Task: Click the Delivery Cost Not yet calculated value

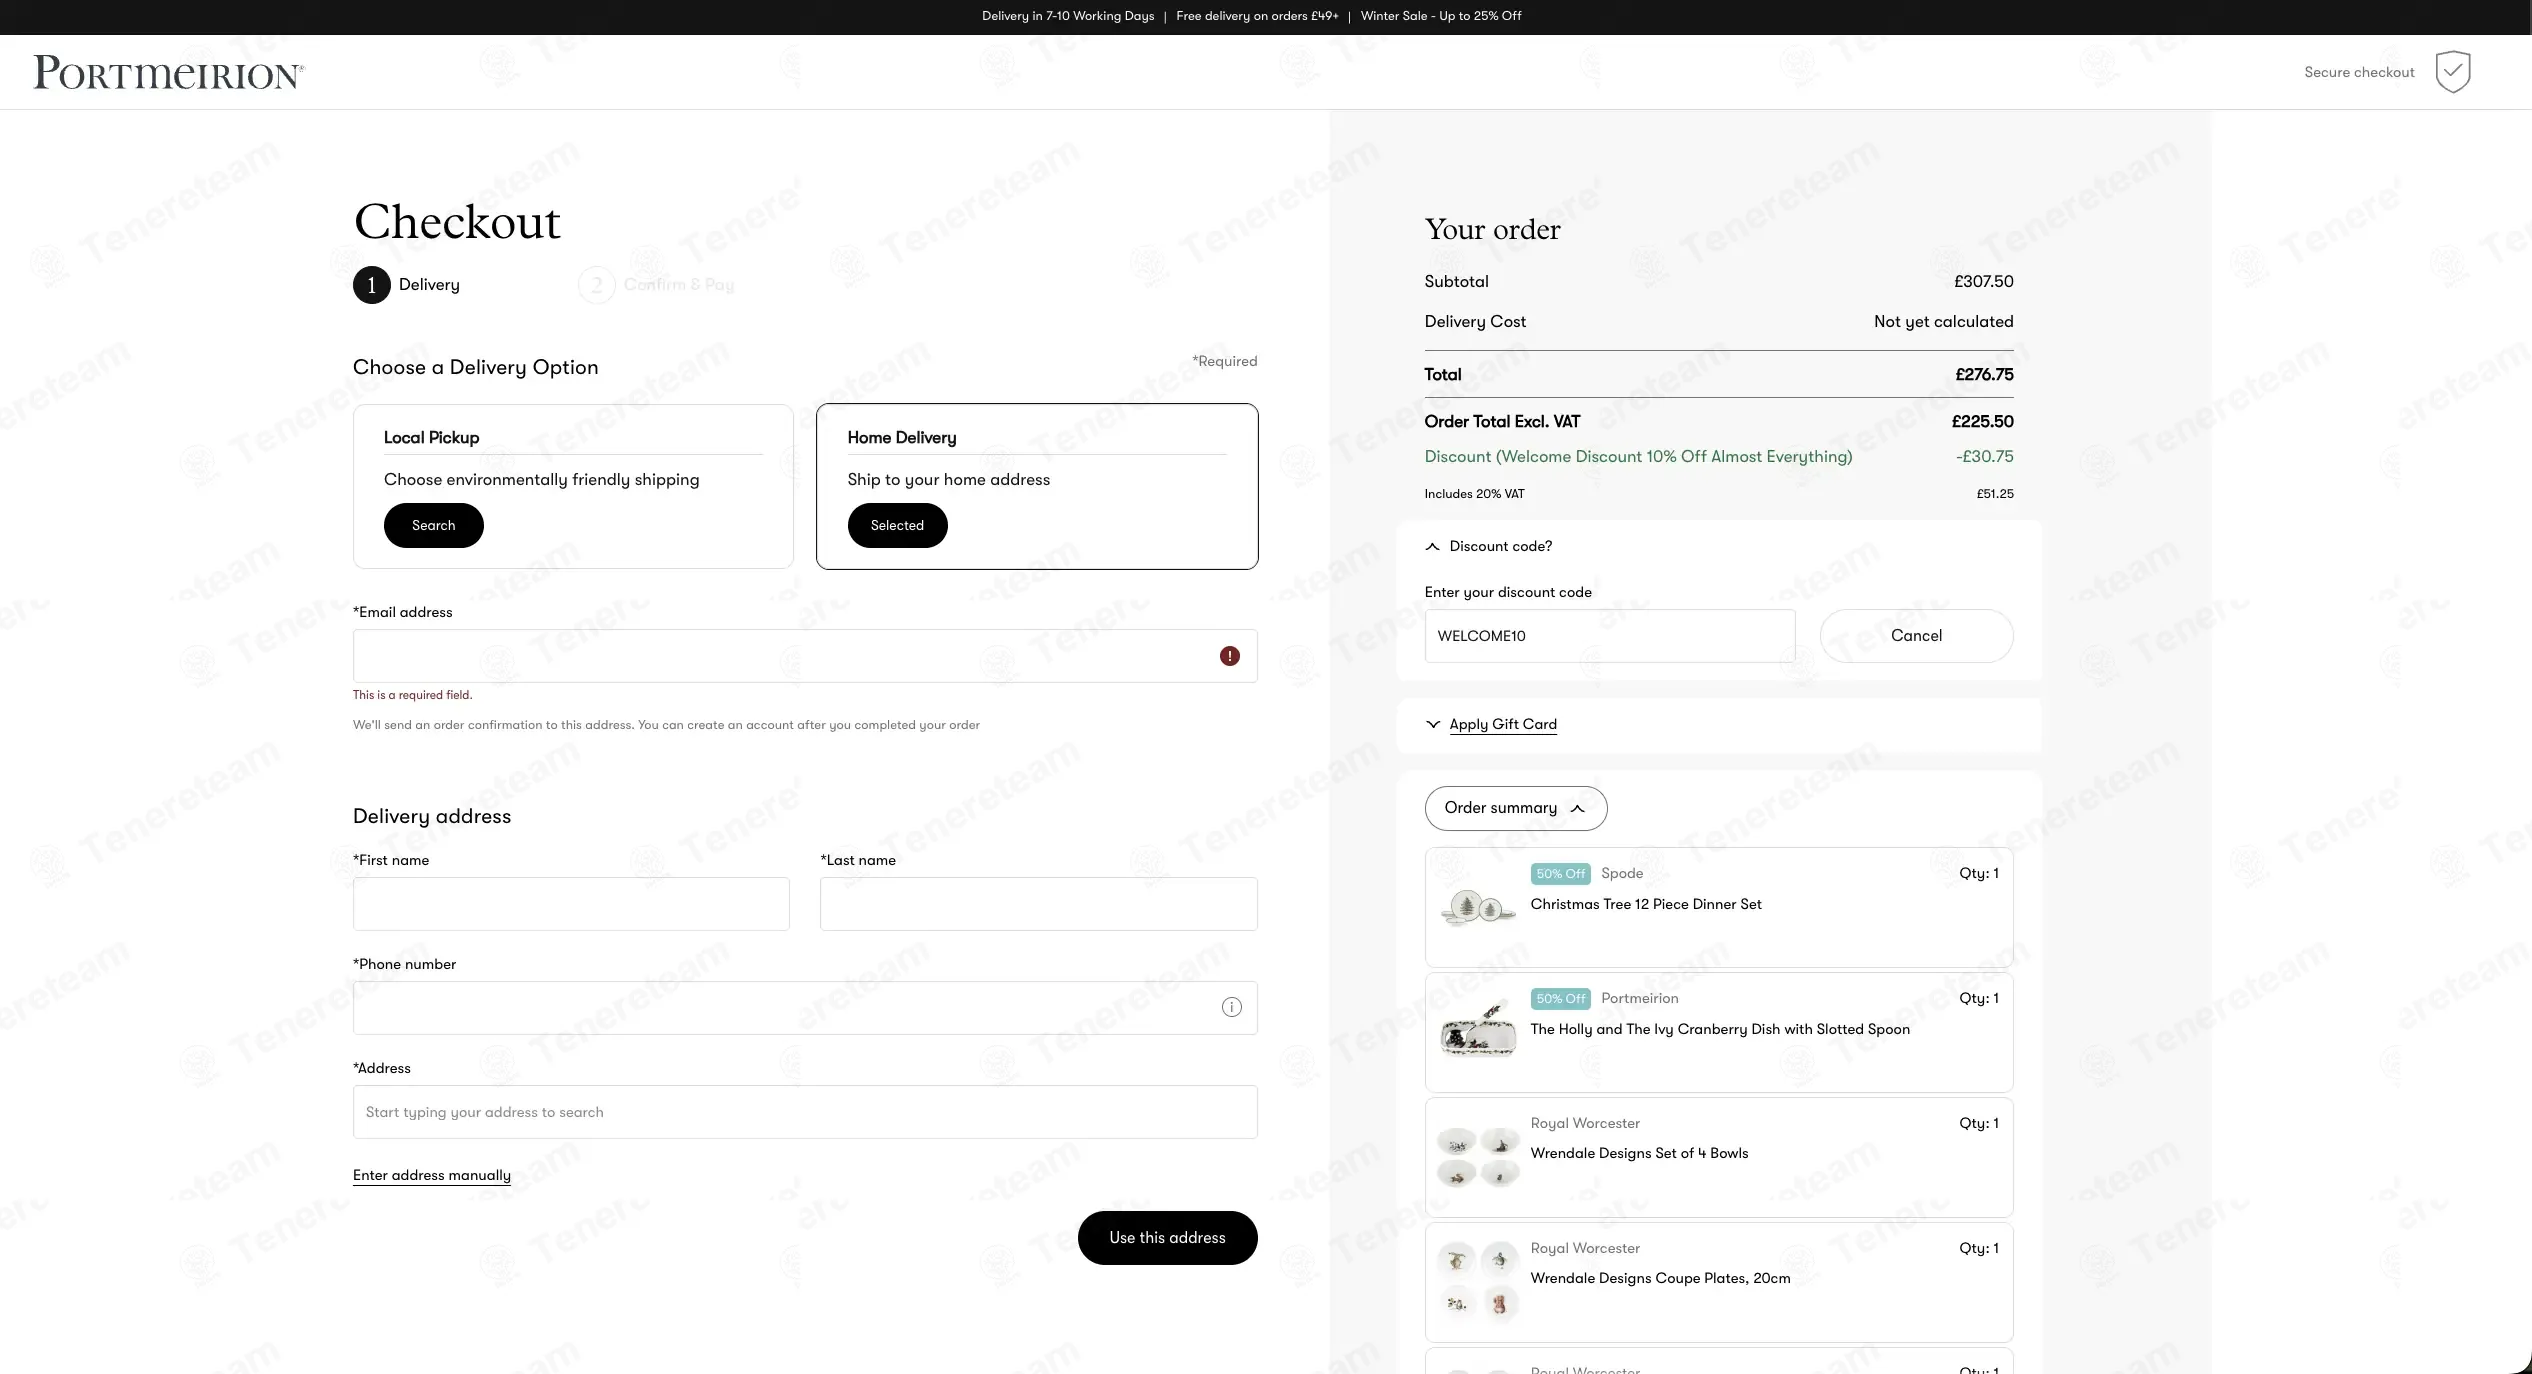Action: coord(1944,322)
